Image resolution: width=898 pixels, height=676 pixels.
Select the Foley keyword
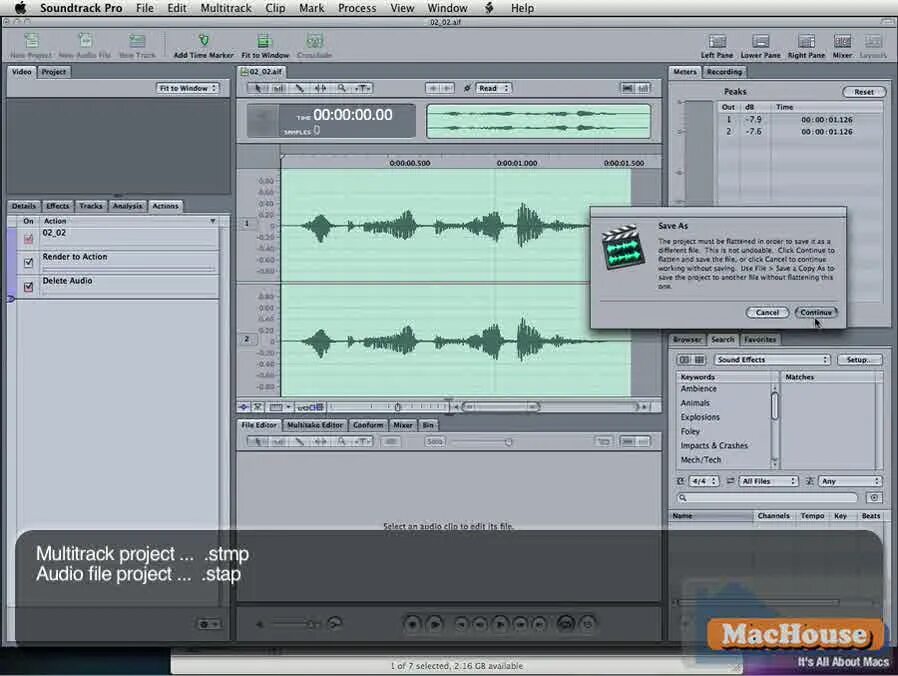(690, 432)
